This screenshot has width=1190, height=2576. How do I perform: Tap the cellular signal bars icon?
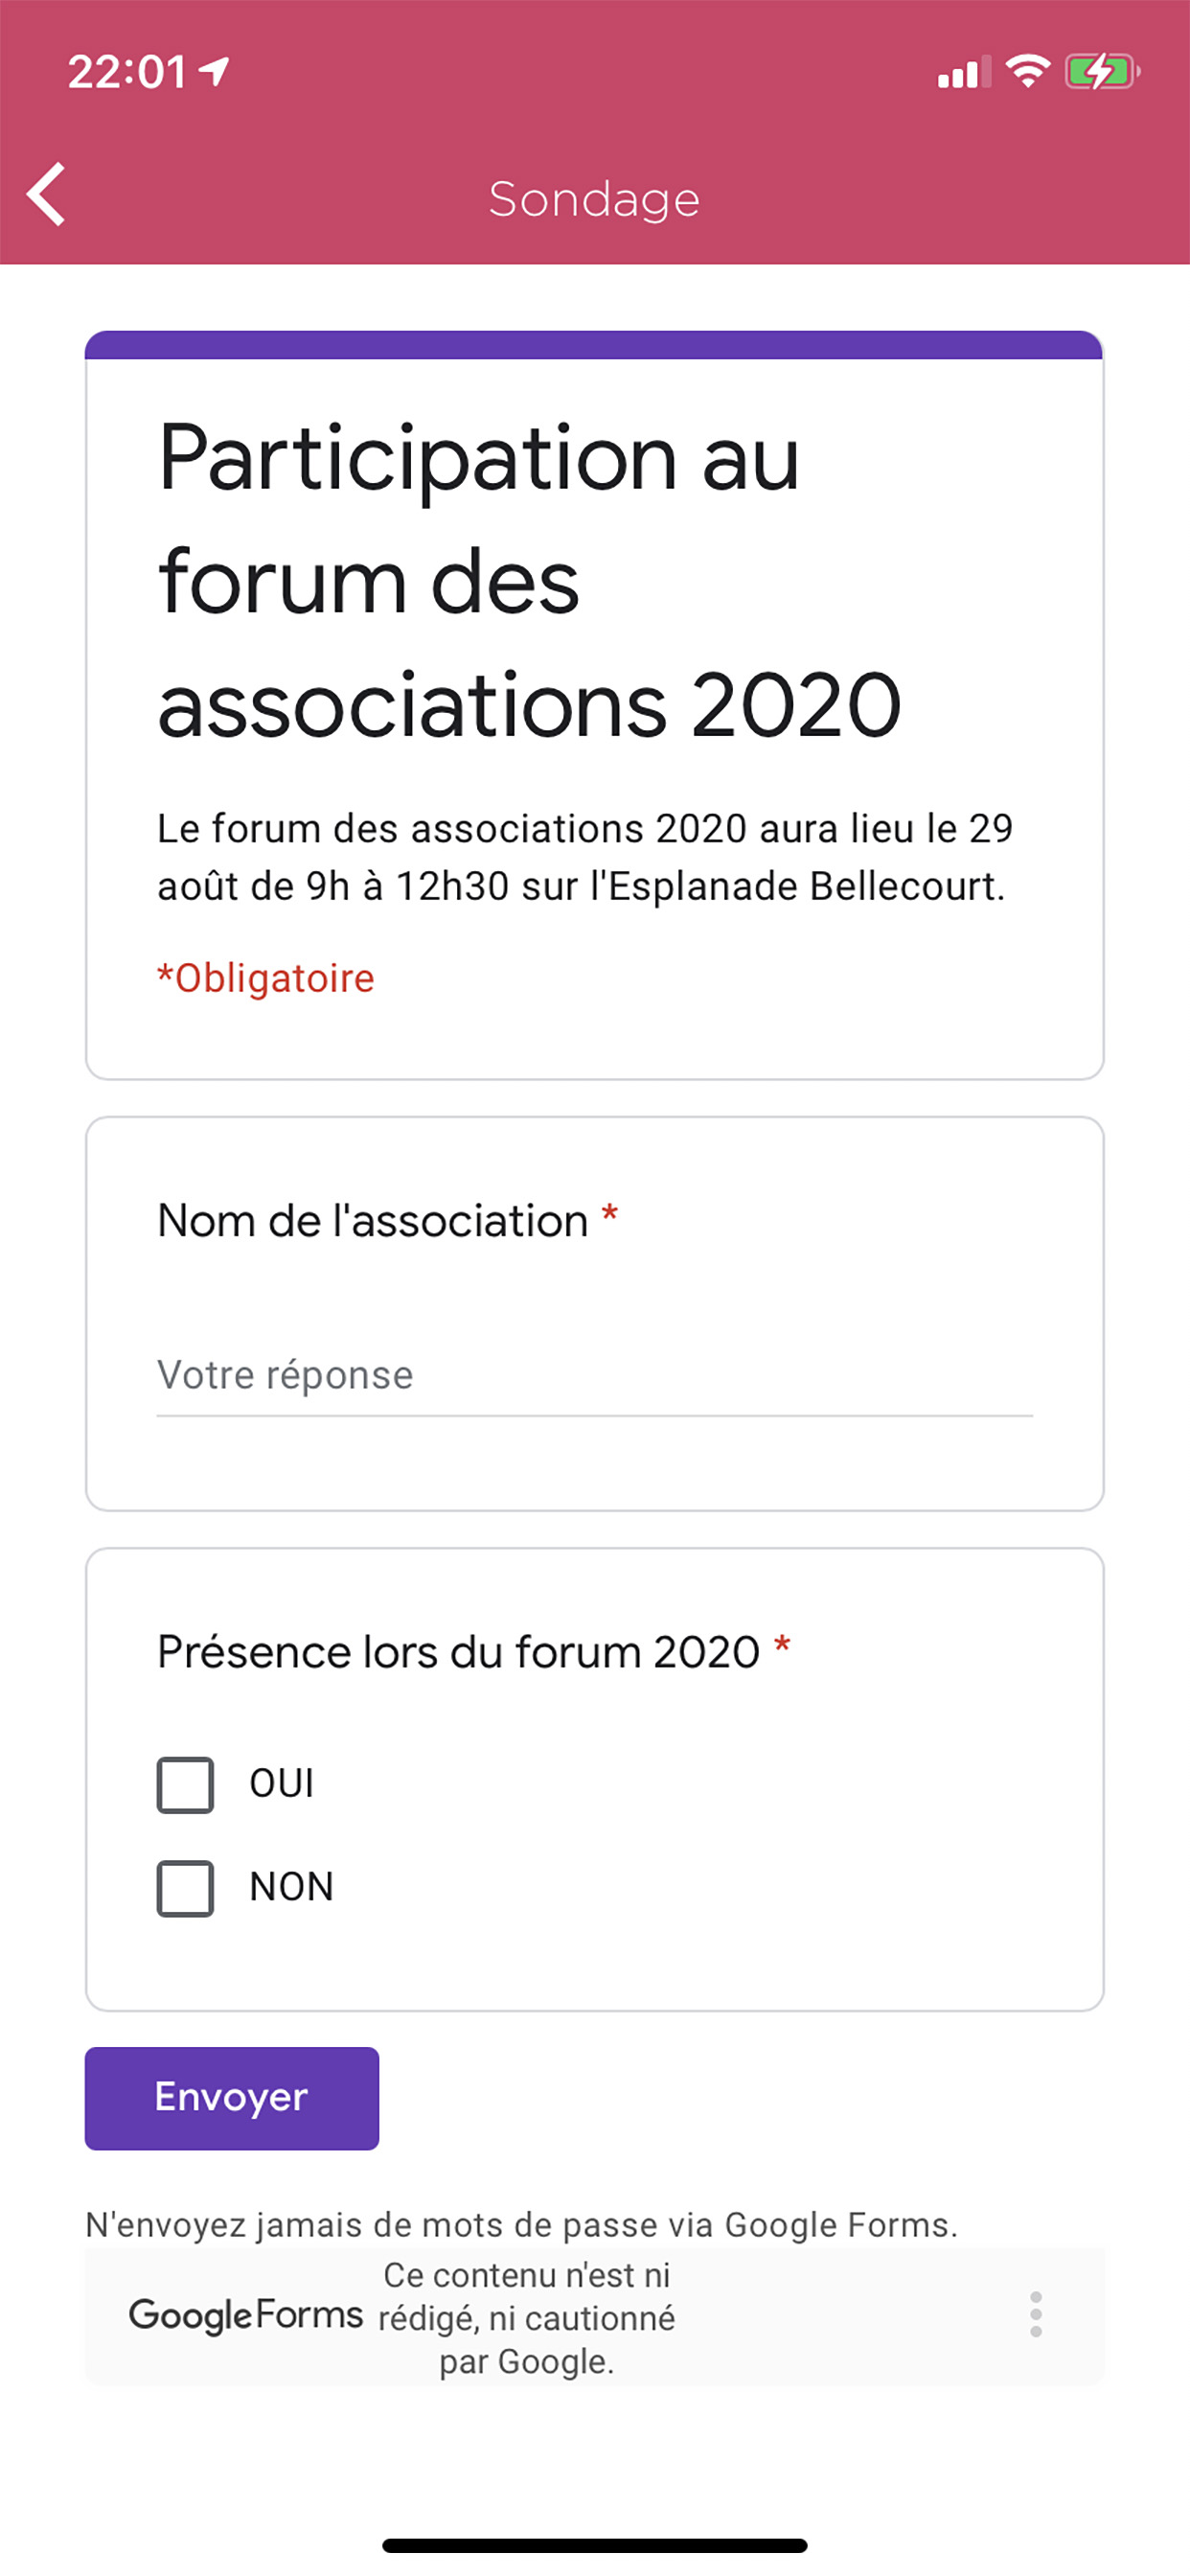point(964,73)
